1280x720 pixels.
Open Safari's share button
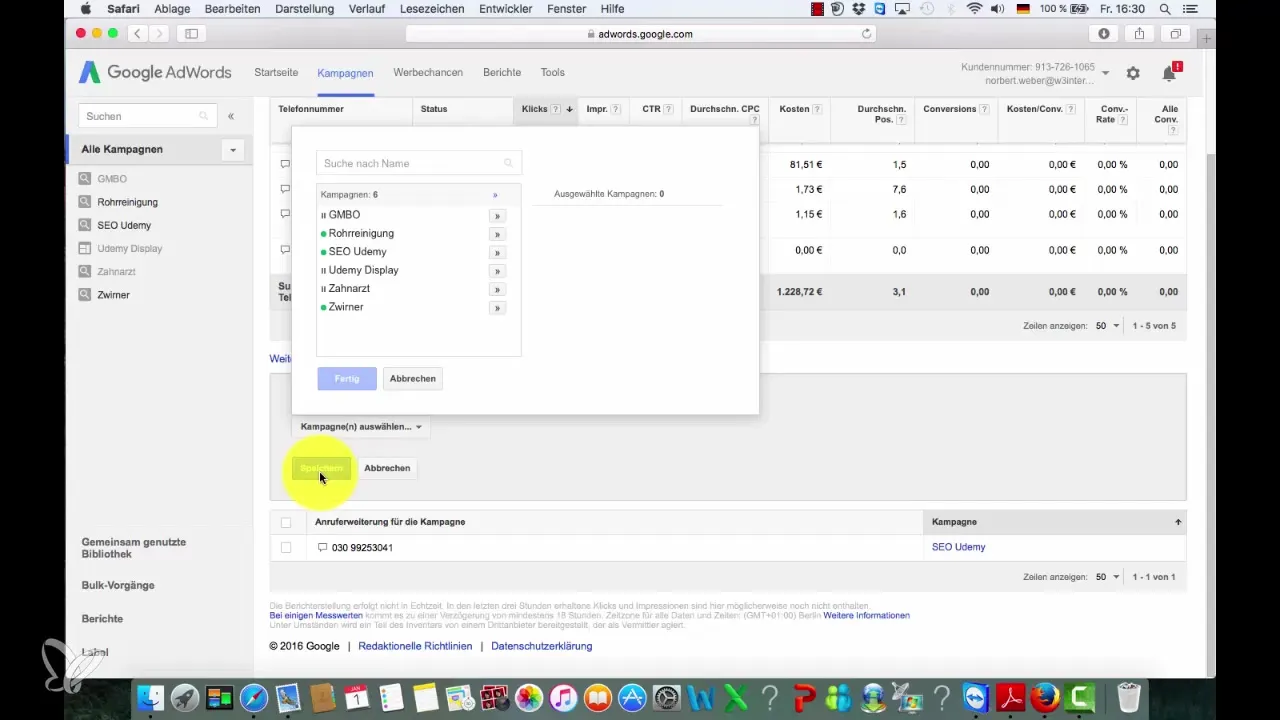(x=1139, y=33)
